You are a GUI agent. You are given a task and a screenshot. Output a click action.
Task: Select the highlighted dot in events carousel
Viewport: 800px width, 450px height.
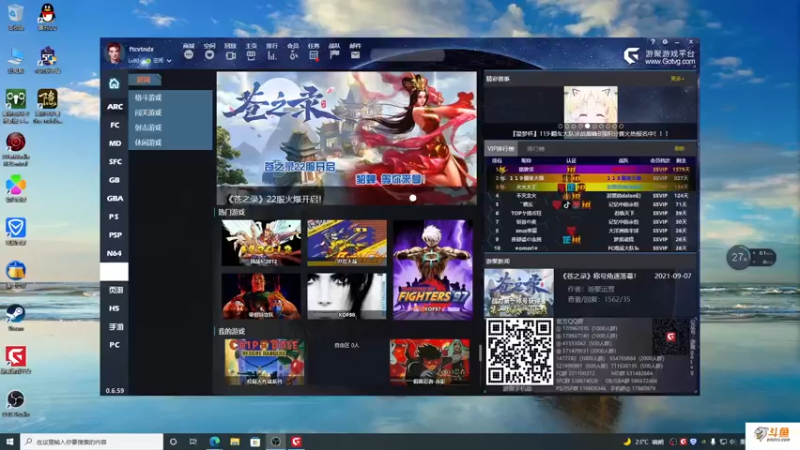coord(587,126)
